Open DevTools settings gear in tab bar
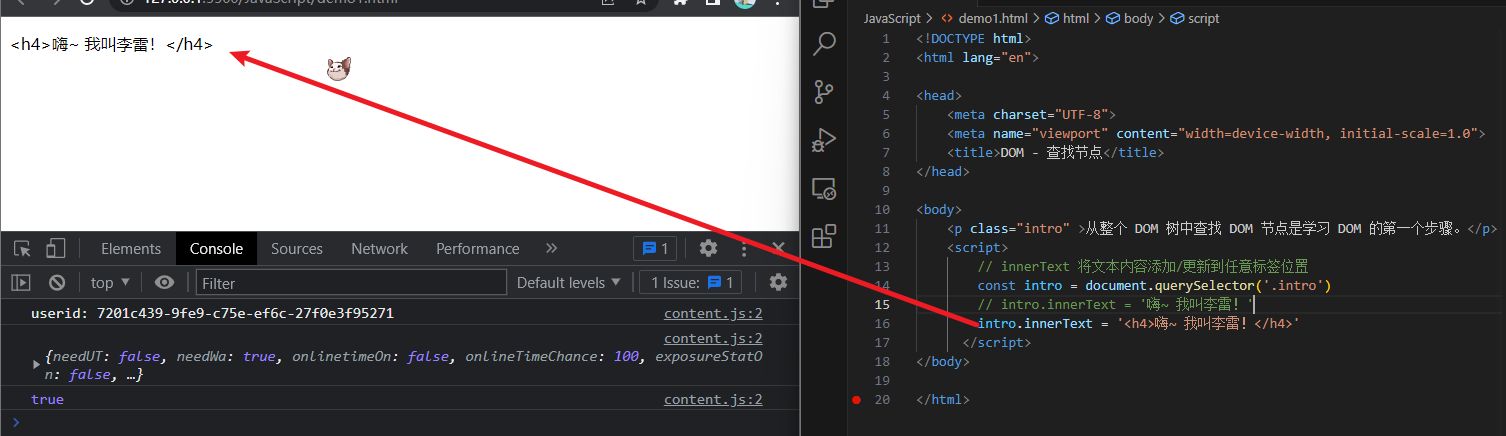Image resolution: width=1506 pixels, height=436 pixels. point(708,249)
